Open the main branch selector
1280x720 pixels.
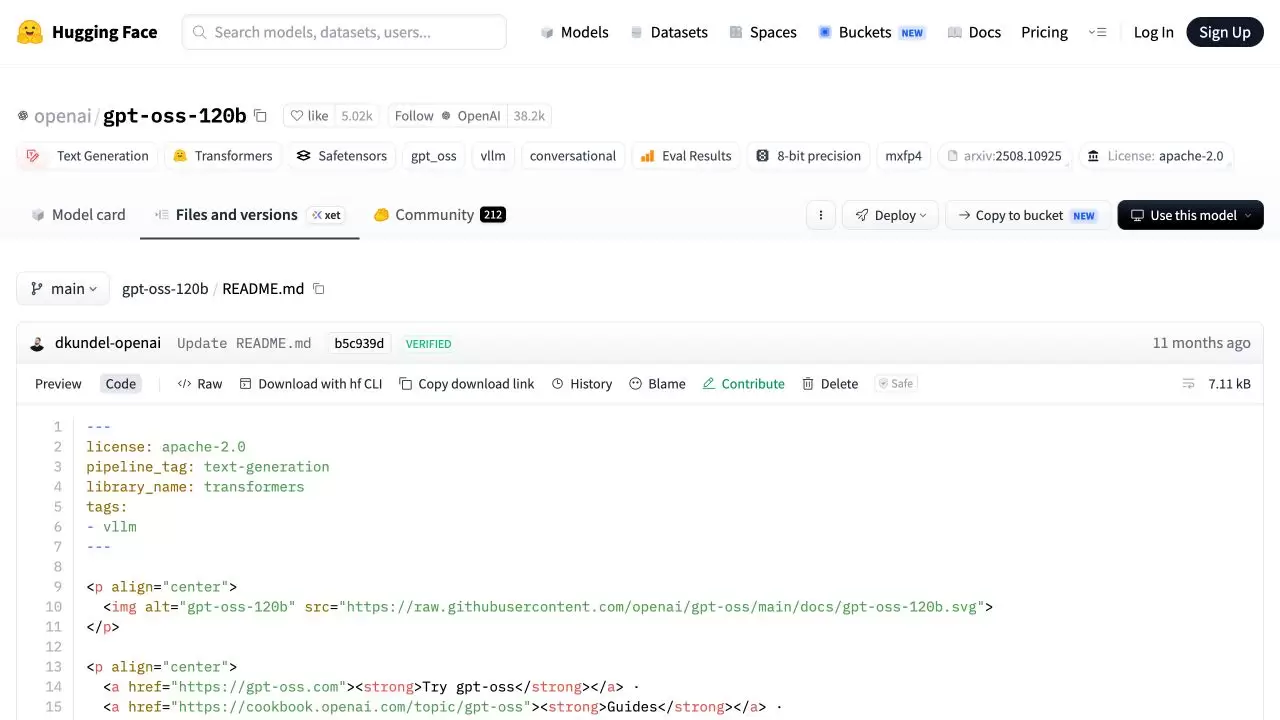(63, 289)
